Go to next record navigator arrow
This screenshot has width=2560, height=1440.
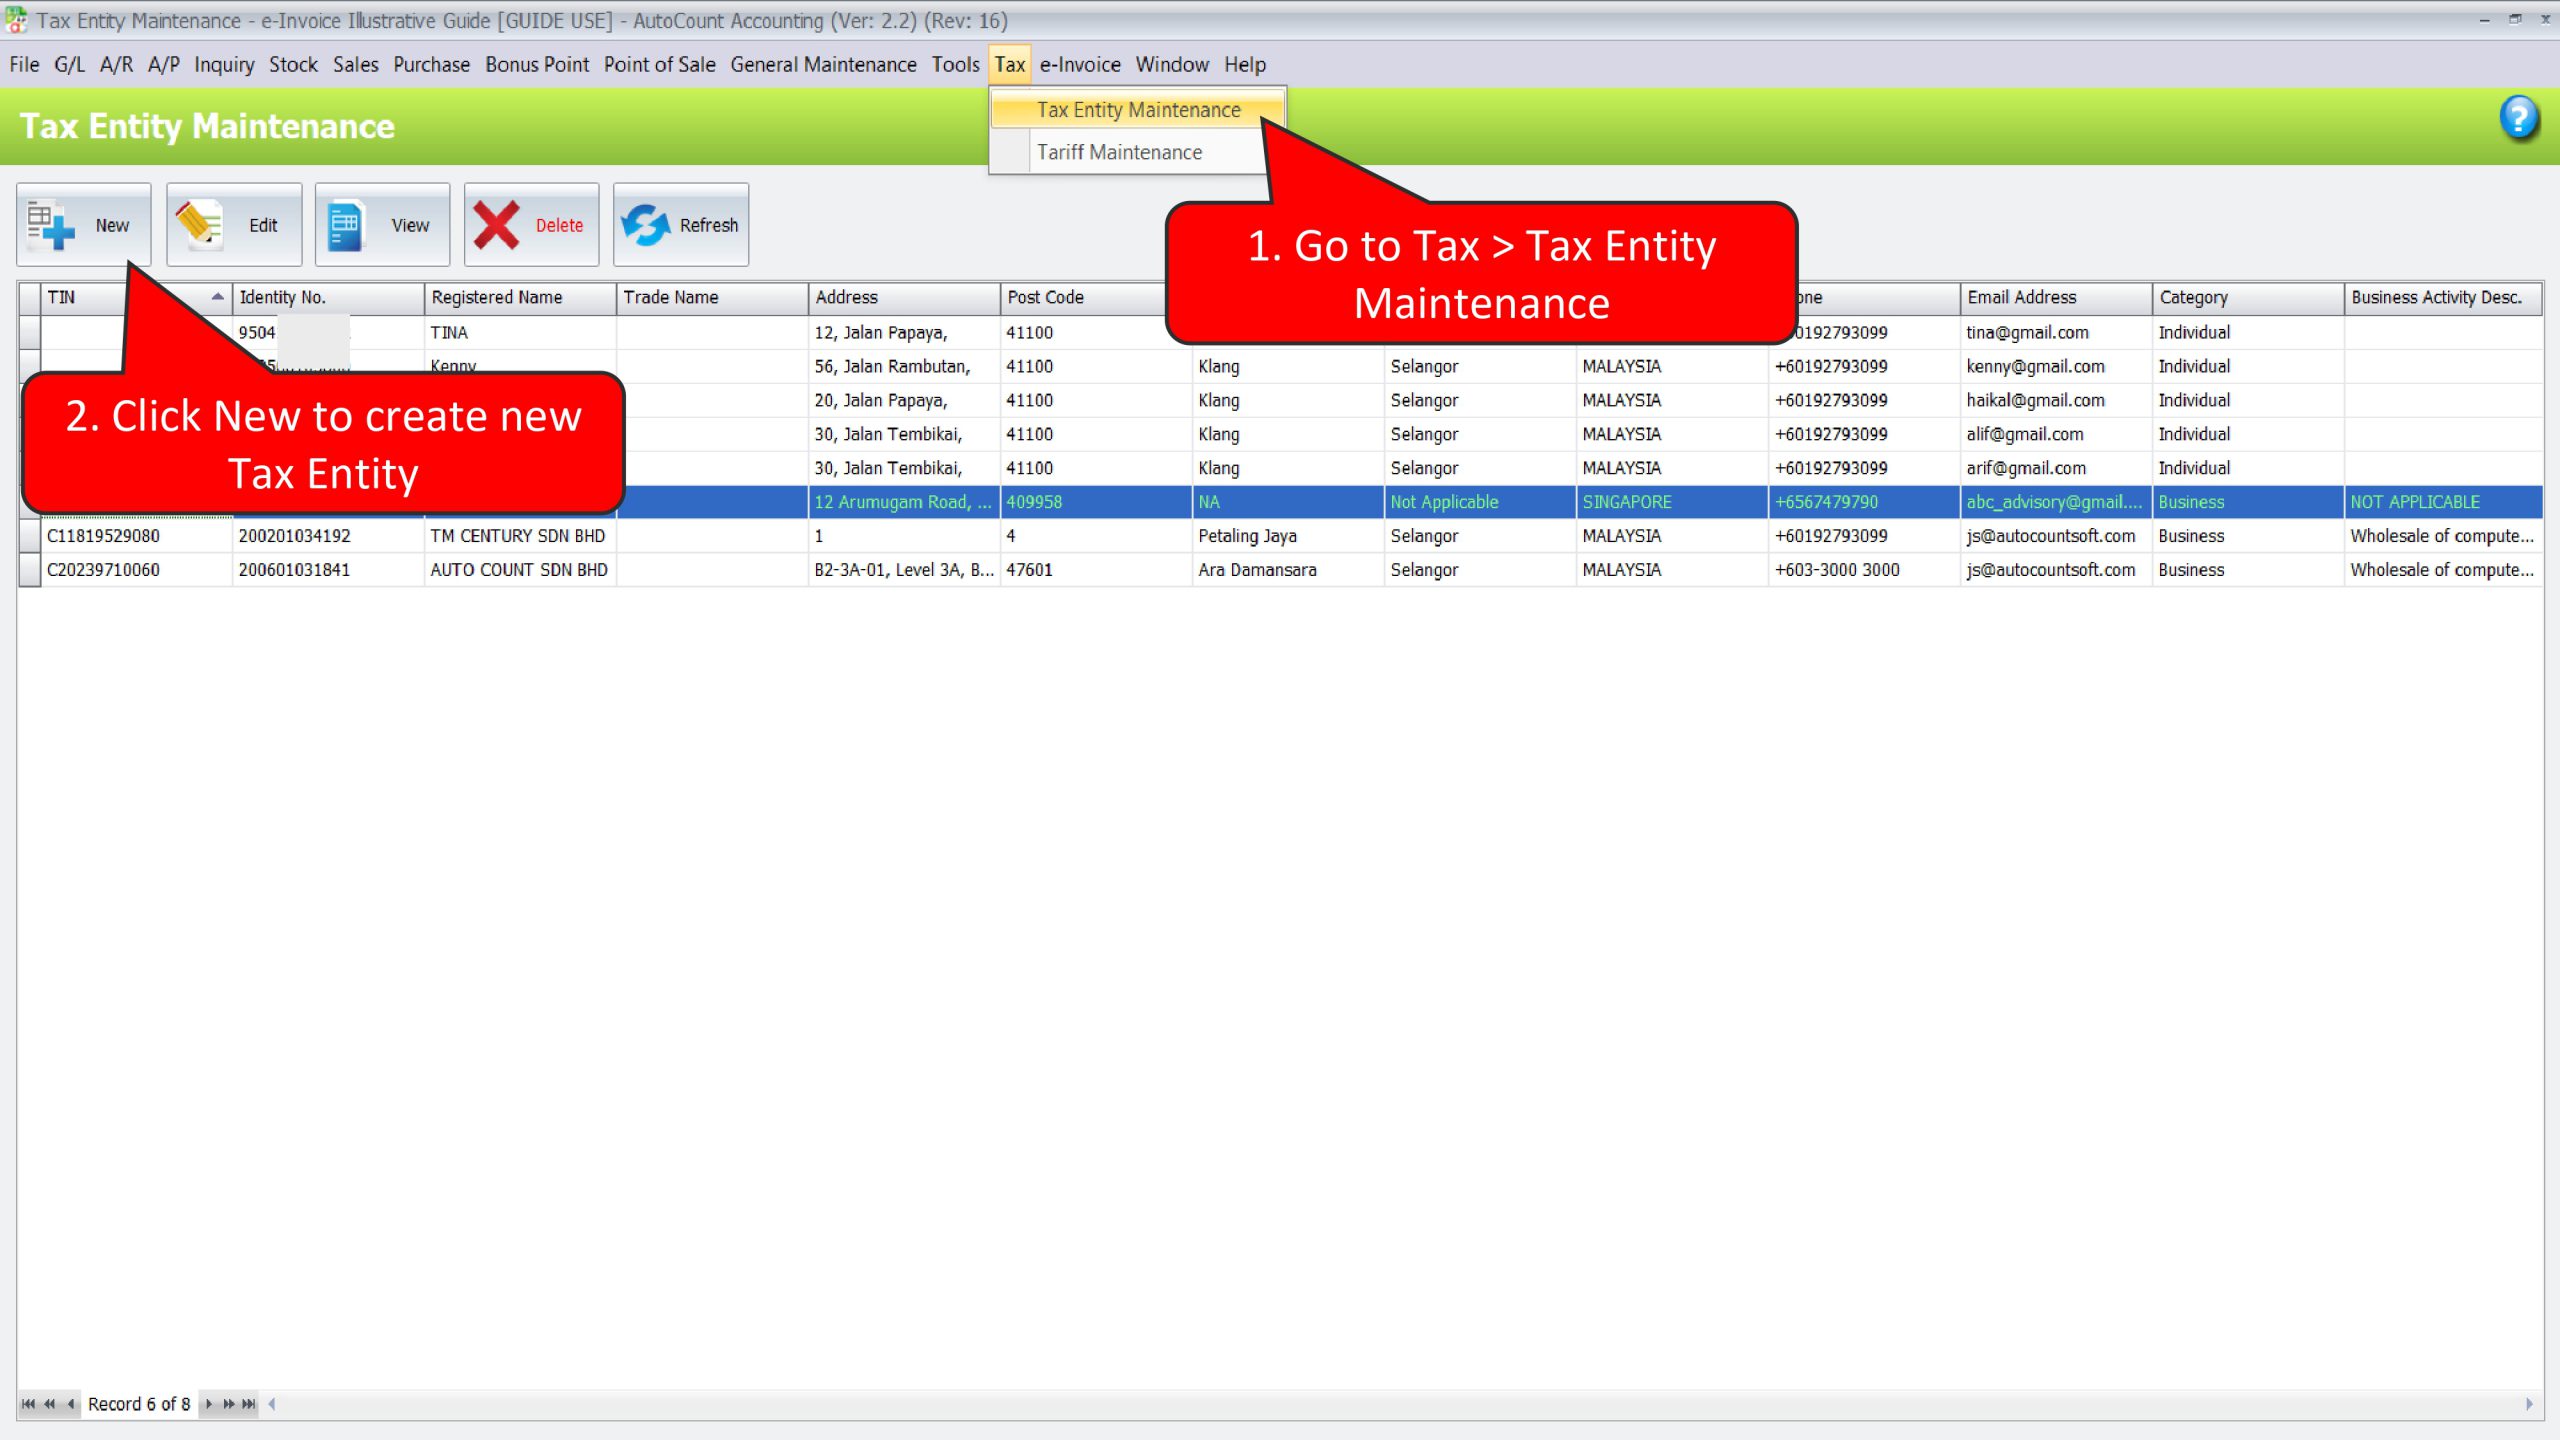208,1404
